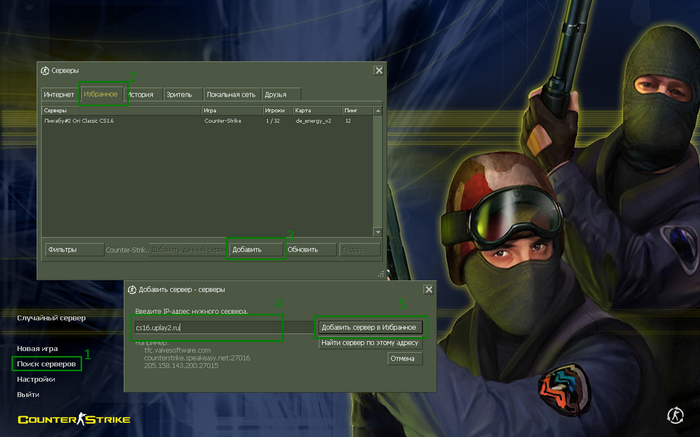Viewport: 700px width, 437px height.
Task: Close the Серверы window
Action: click(x=379, y=71)
